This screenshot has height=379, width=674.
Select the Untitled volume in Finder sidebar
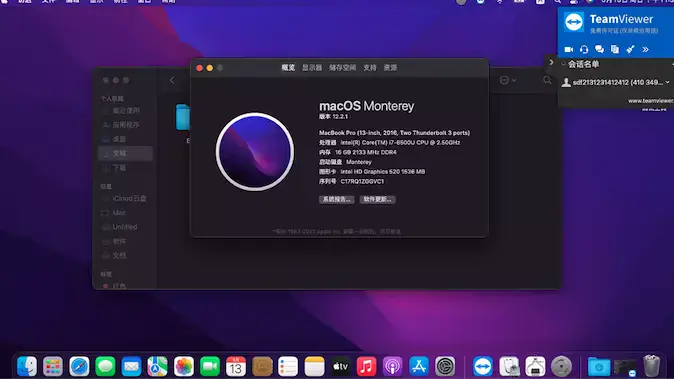point(125,227)
